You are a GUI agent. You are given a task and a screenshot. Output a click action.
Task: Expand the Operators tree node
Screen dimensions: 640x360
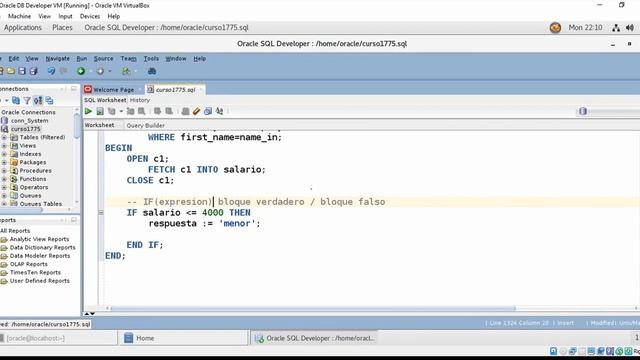pyautogui.click(x=4, y=187)
